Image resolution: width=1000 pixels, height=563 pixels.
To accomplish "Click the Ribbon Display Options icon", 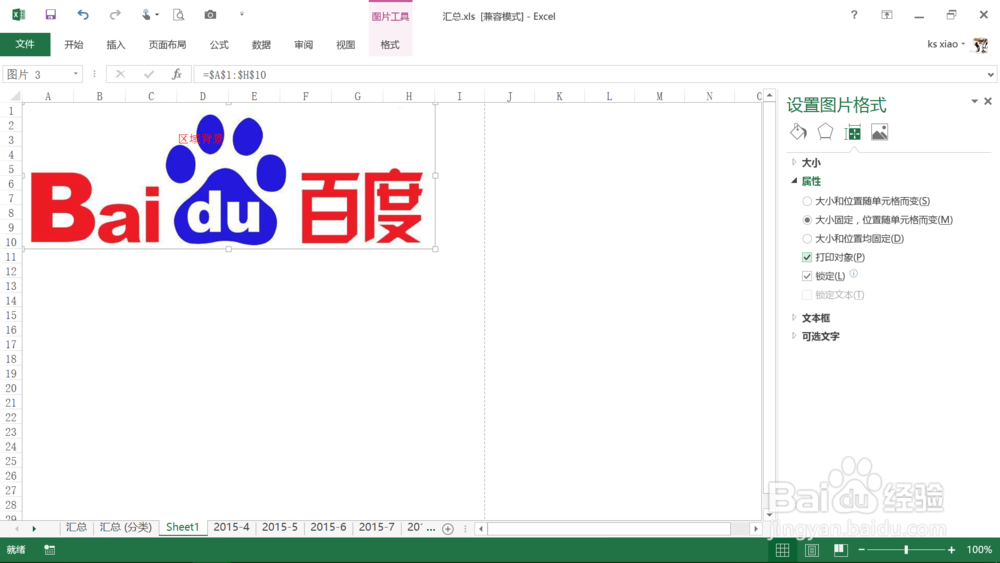I will click(x=887, y=15).
